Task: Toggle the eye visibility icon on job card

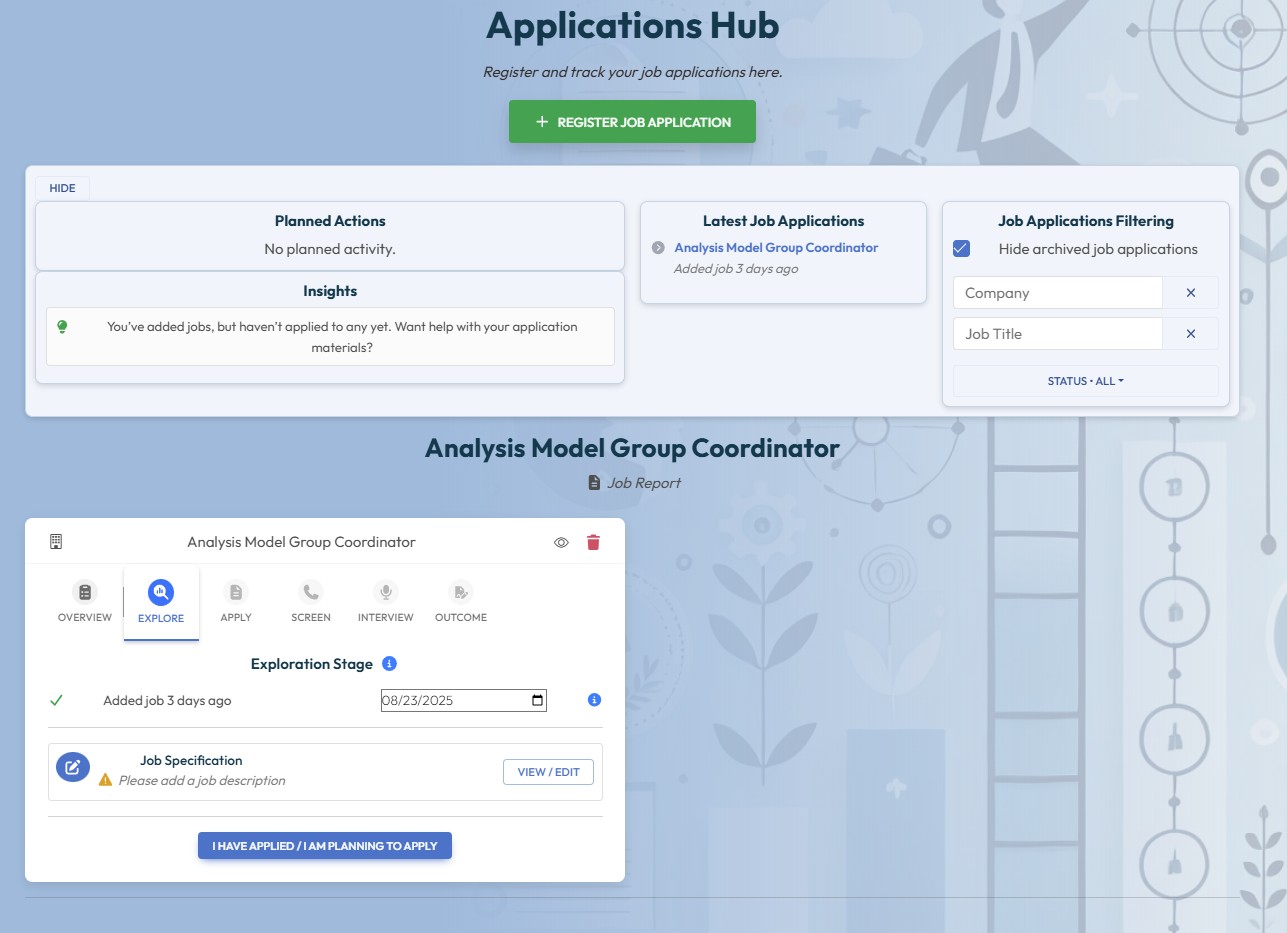Action: 561,542
